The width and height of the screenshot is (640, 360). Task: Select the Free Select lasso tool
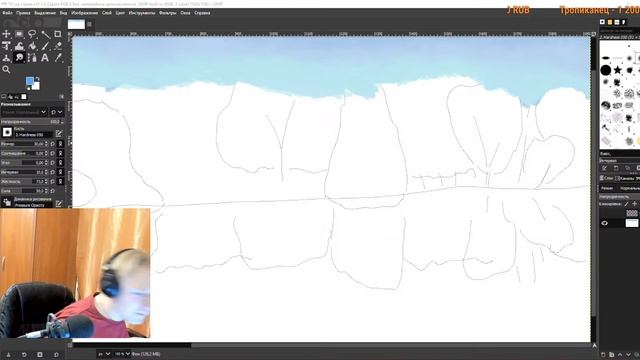(32, 34)
